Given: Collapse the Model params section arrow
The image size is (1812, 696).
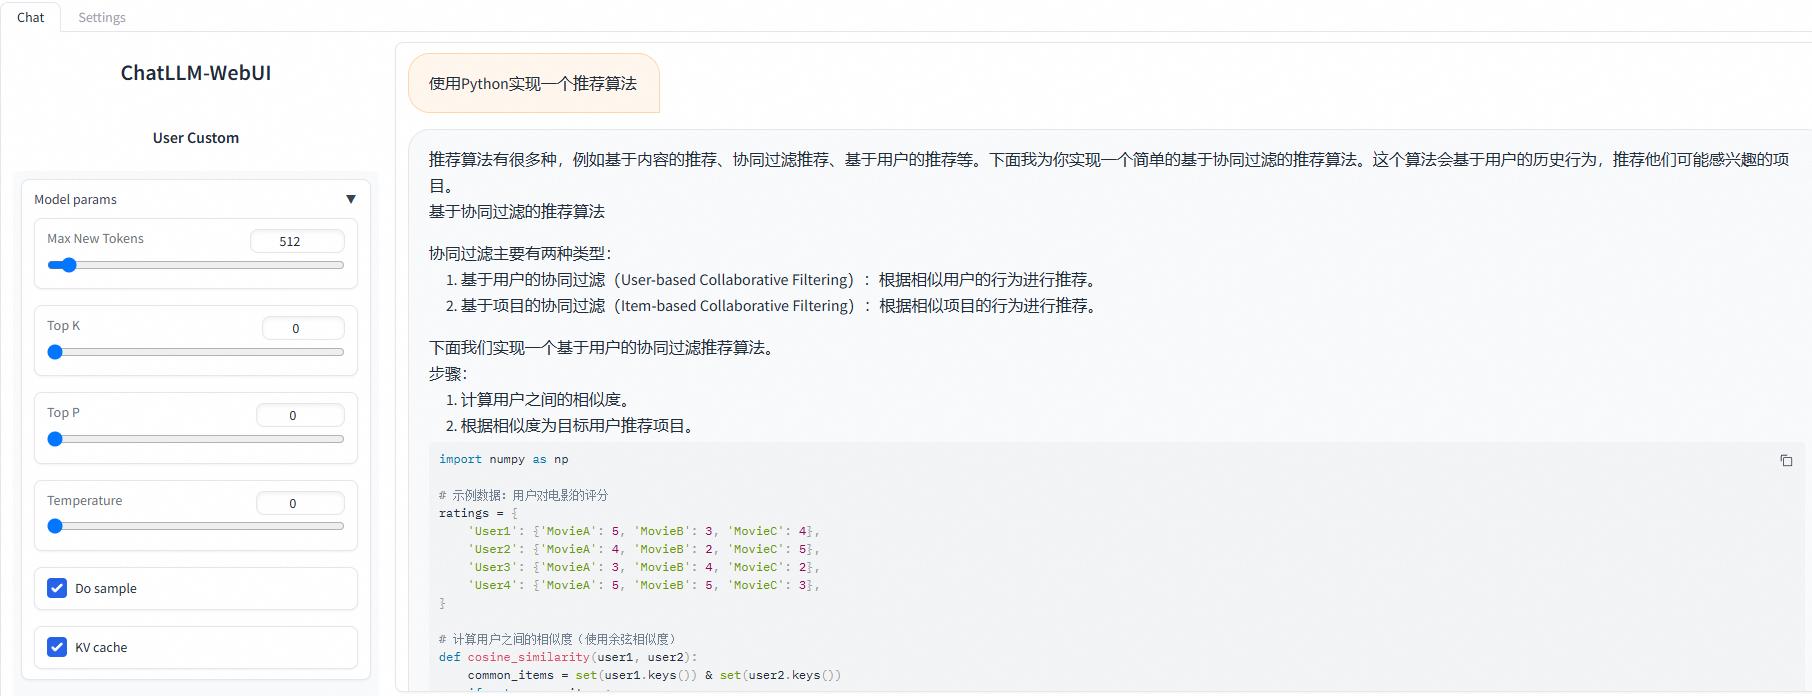Looking at the screenshot, I should tap(351, 199).
